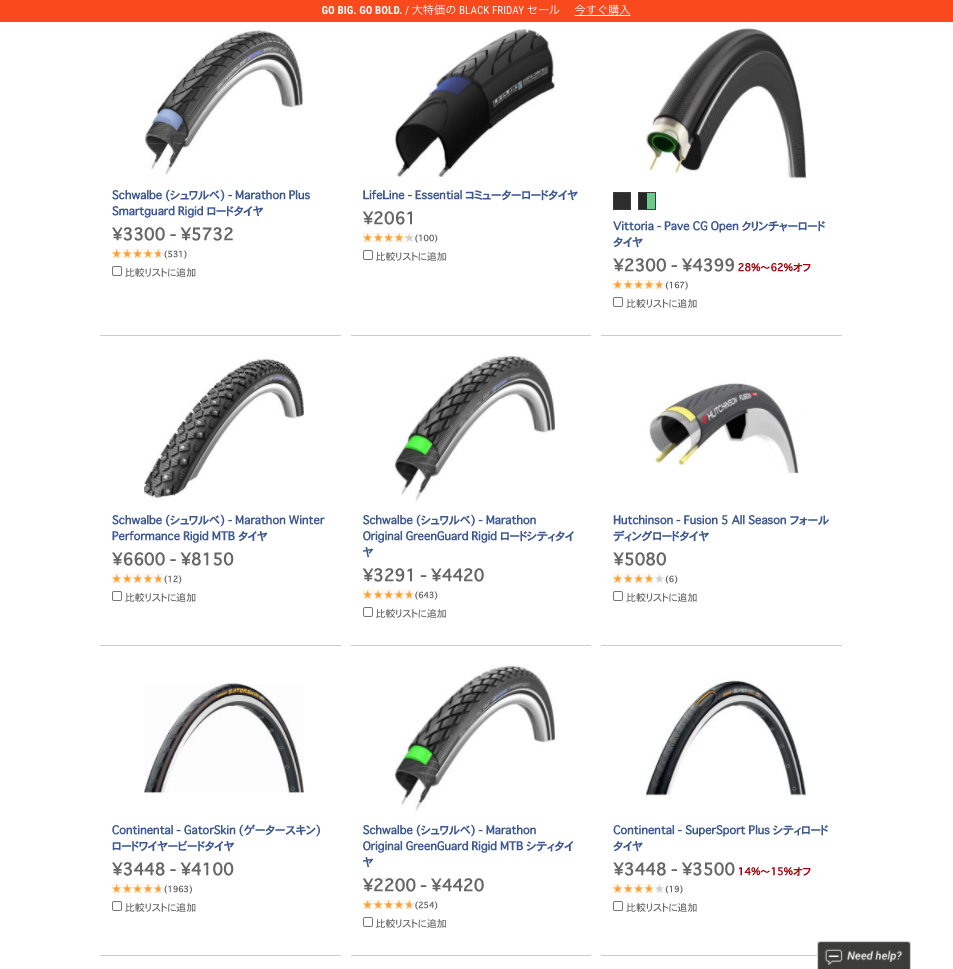
Task: Click star rating for Marathon GreenGuard (643)
Action: pos(388,595)
